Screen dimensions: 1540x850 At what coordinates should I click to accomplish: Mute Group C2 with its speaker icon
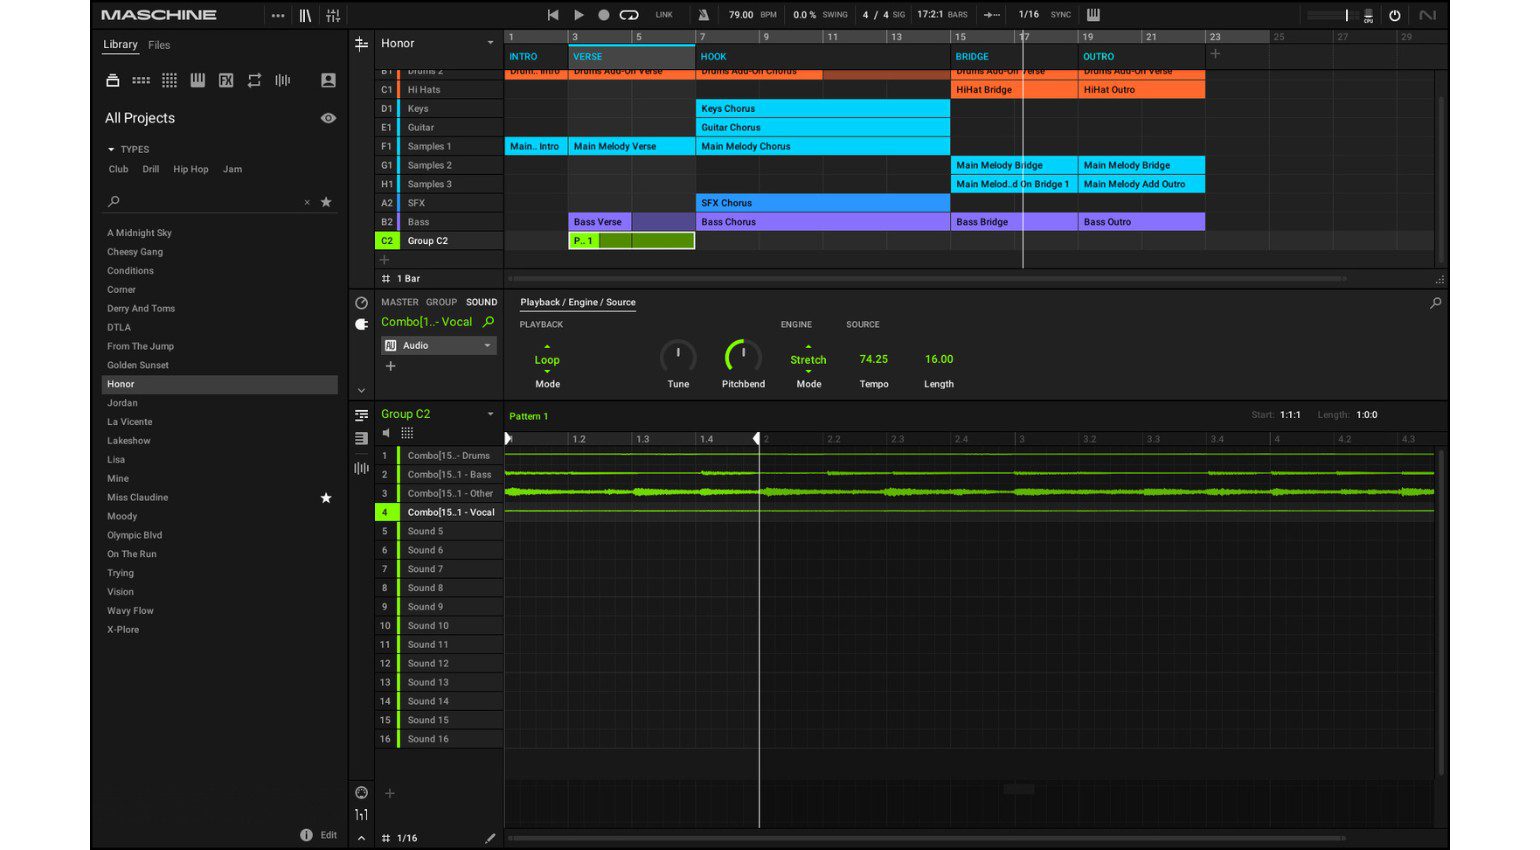coord(385,432)
